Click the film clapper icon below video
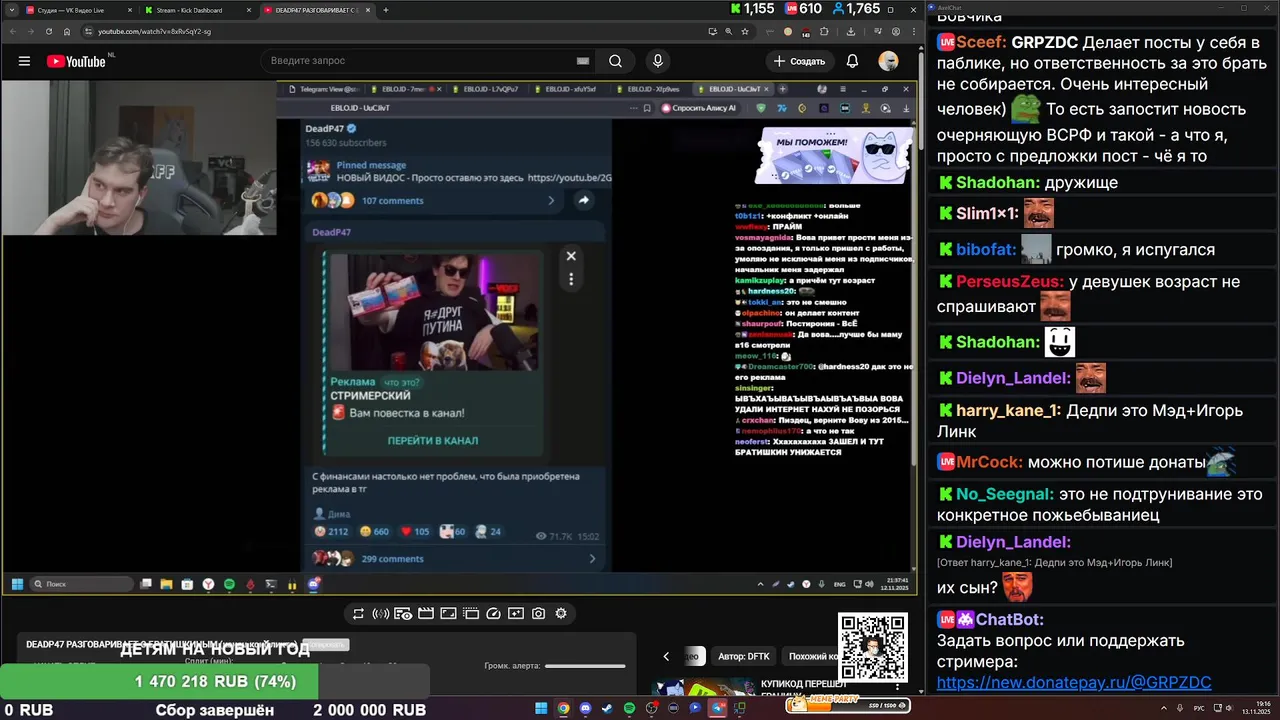Image resolution: width=1280 pixels, height=720 pixels. tap(426, 614)
